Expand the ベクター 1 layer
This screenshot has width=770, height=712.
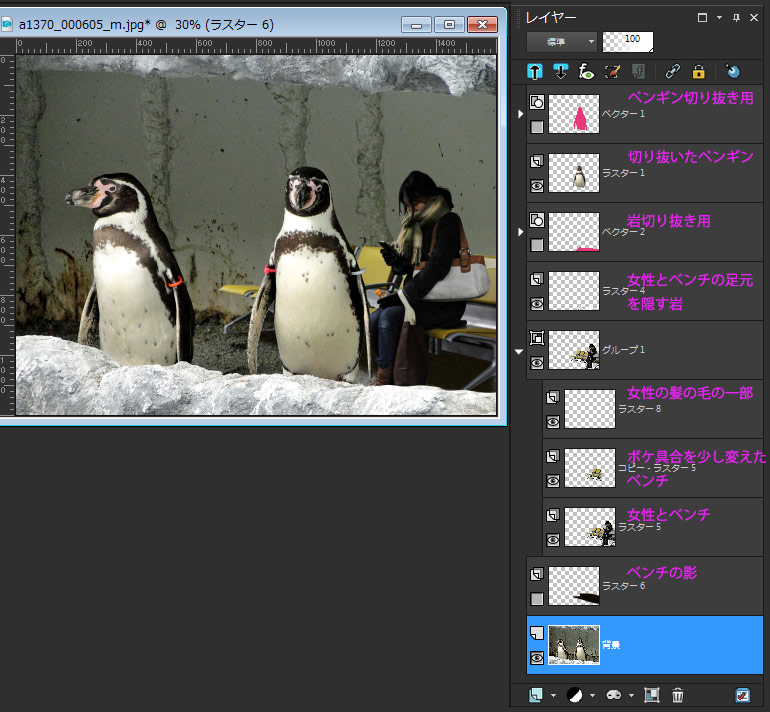tap(519, 115)
